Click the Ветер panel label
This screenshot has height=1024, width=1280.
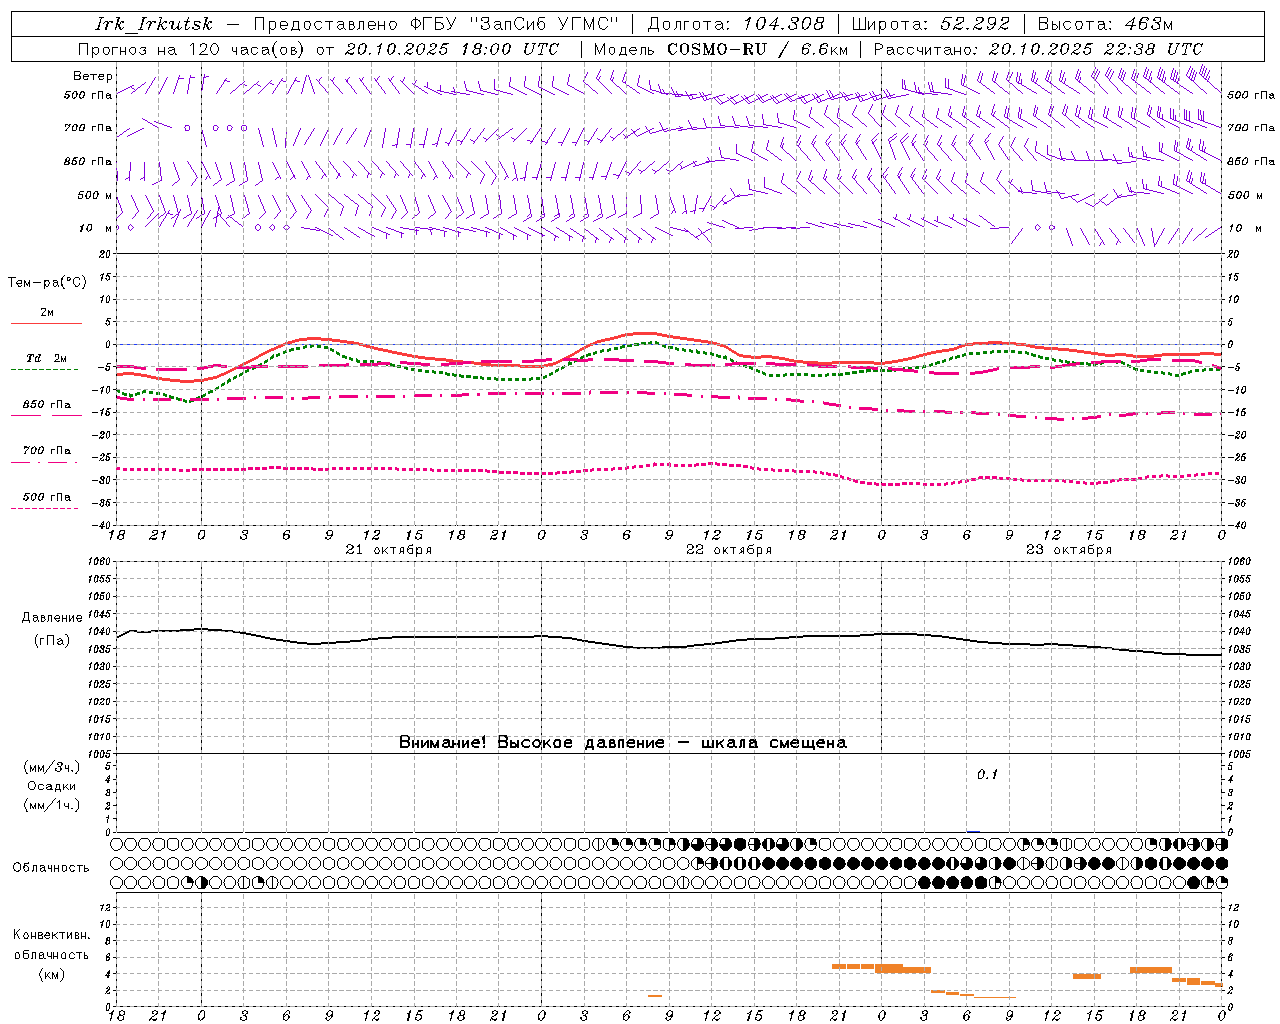(x=93, y=76)
